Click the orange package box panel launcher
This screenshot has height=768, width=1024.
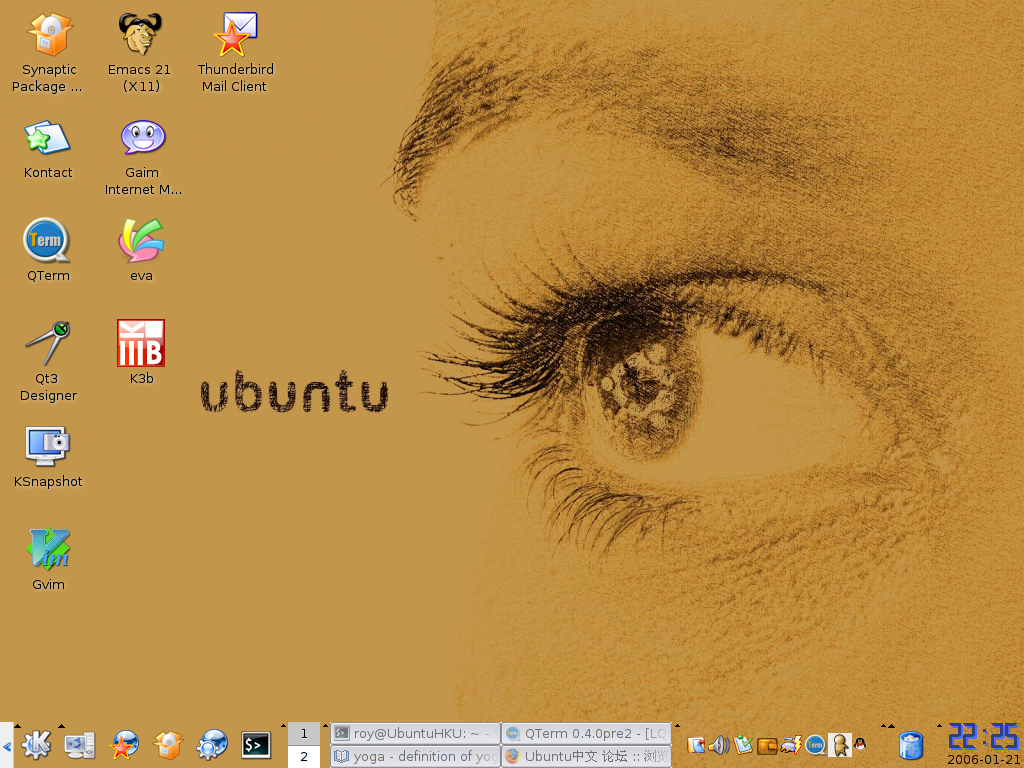pos(168,745)
